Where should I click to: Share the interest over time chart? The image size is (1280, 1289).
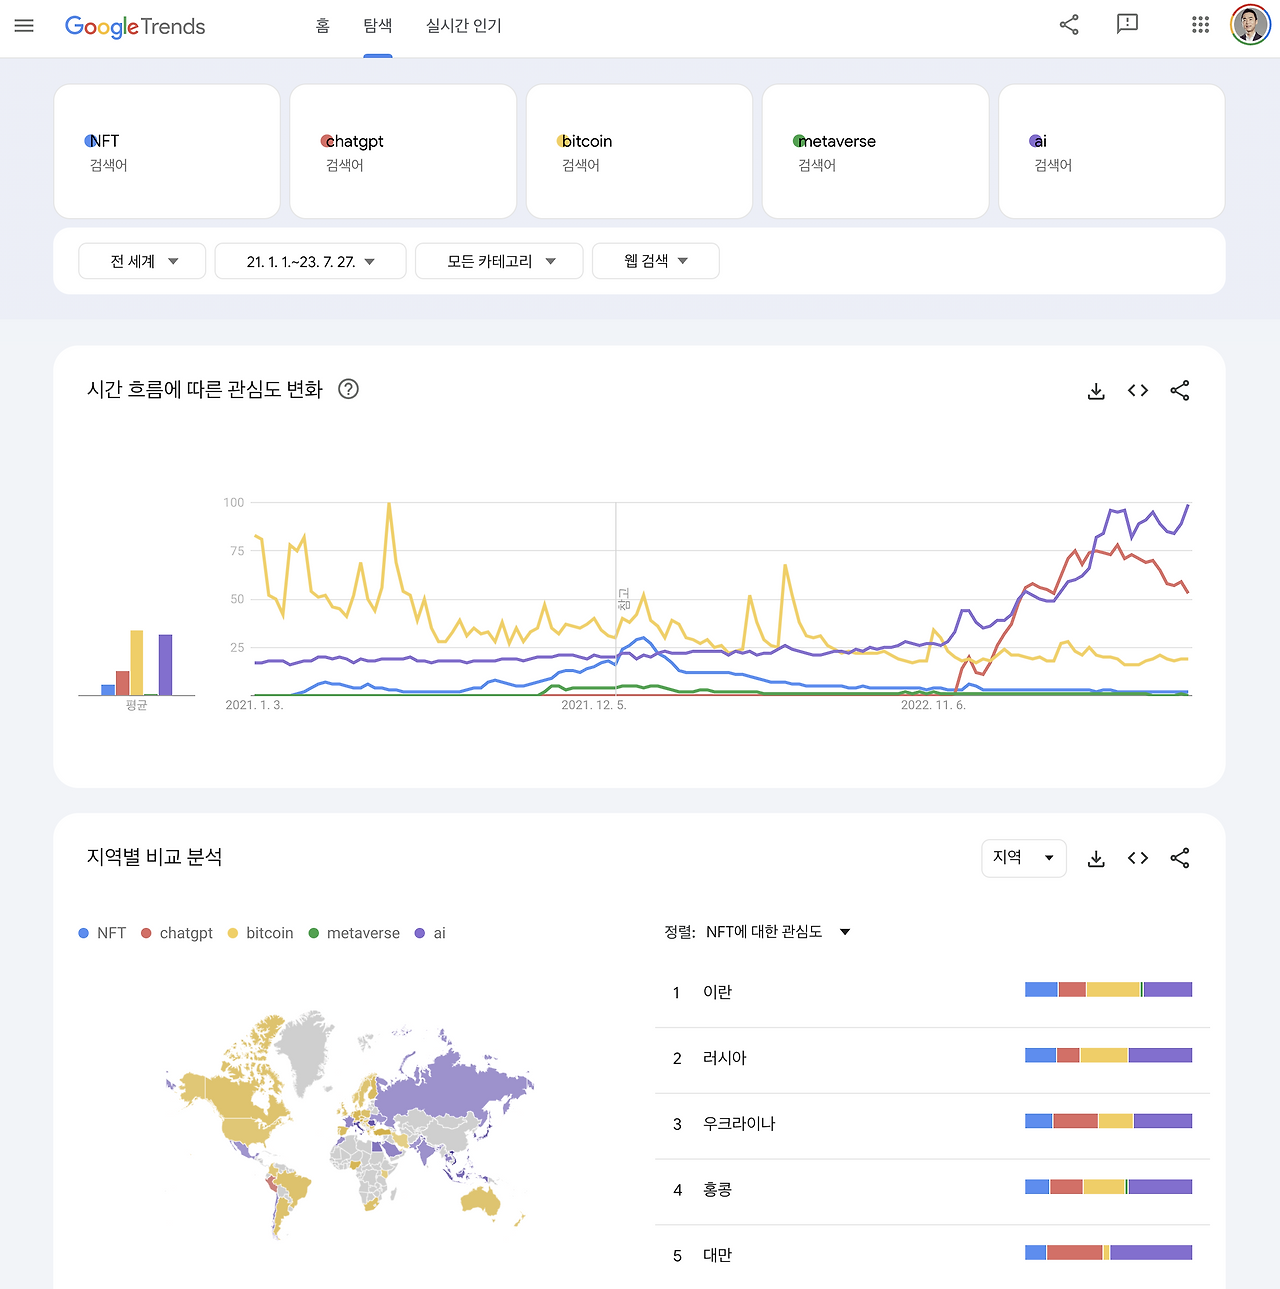click(x=1180, y=391)
